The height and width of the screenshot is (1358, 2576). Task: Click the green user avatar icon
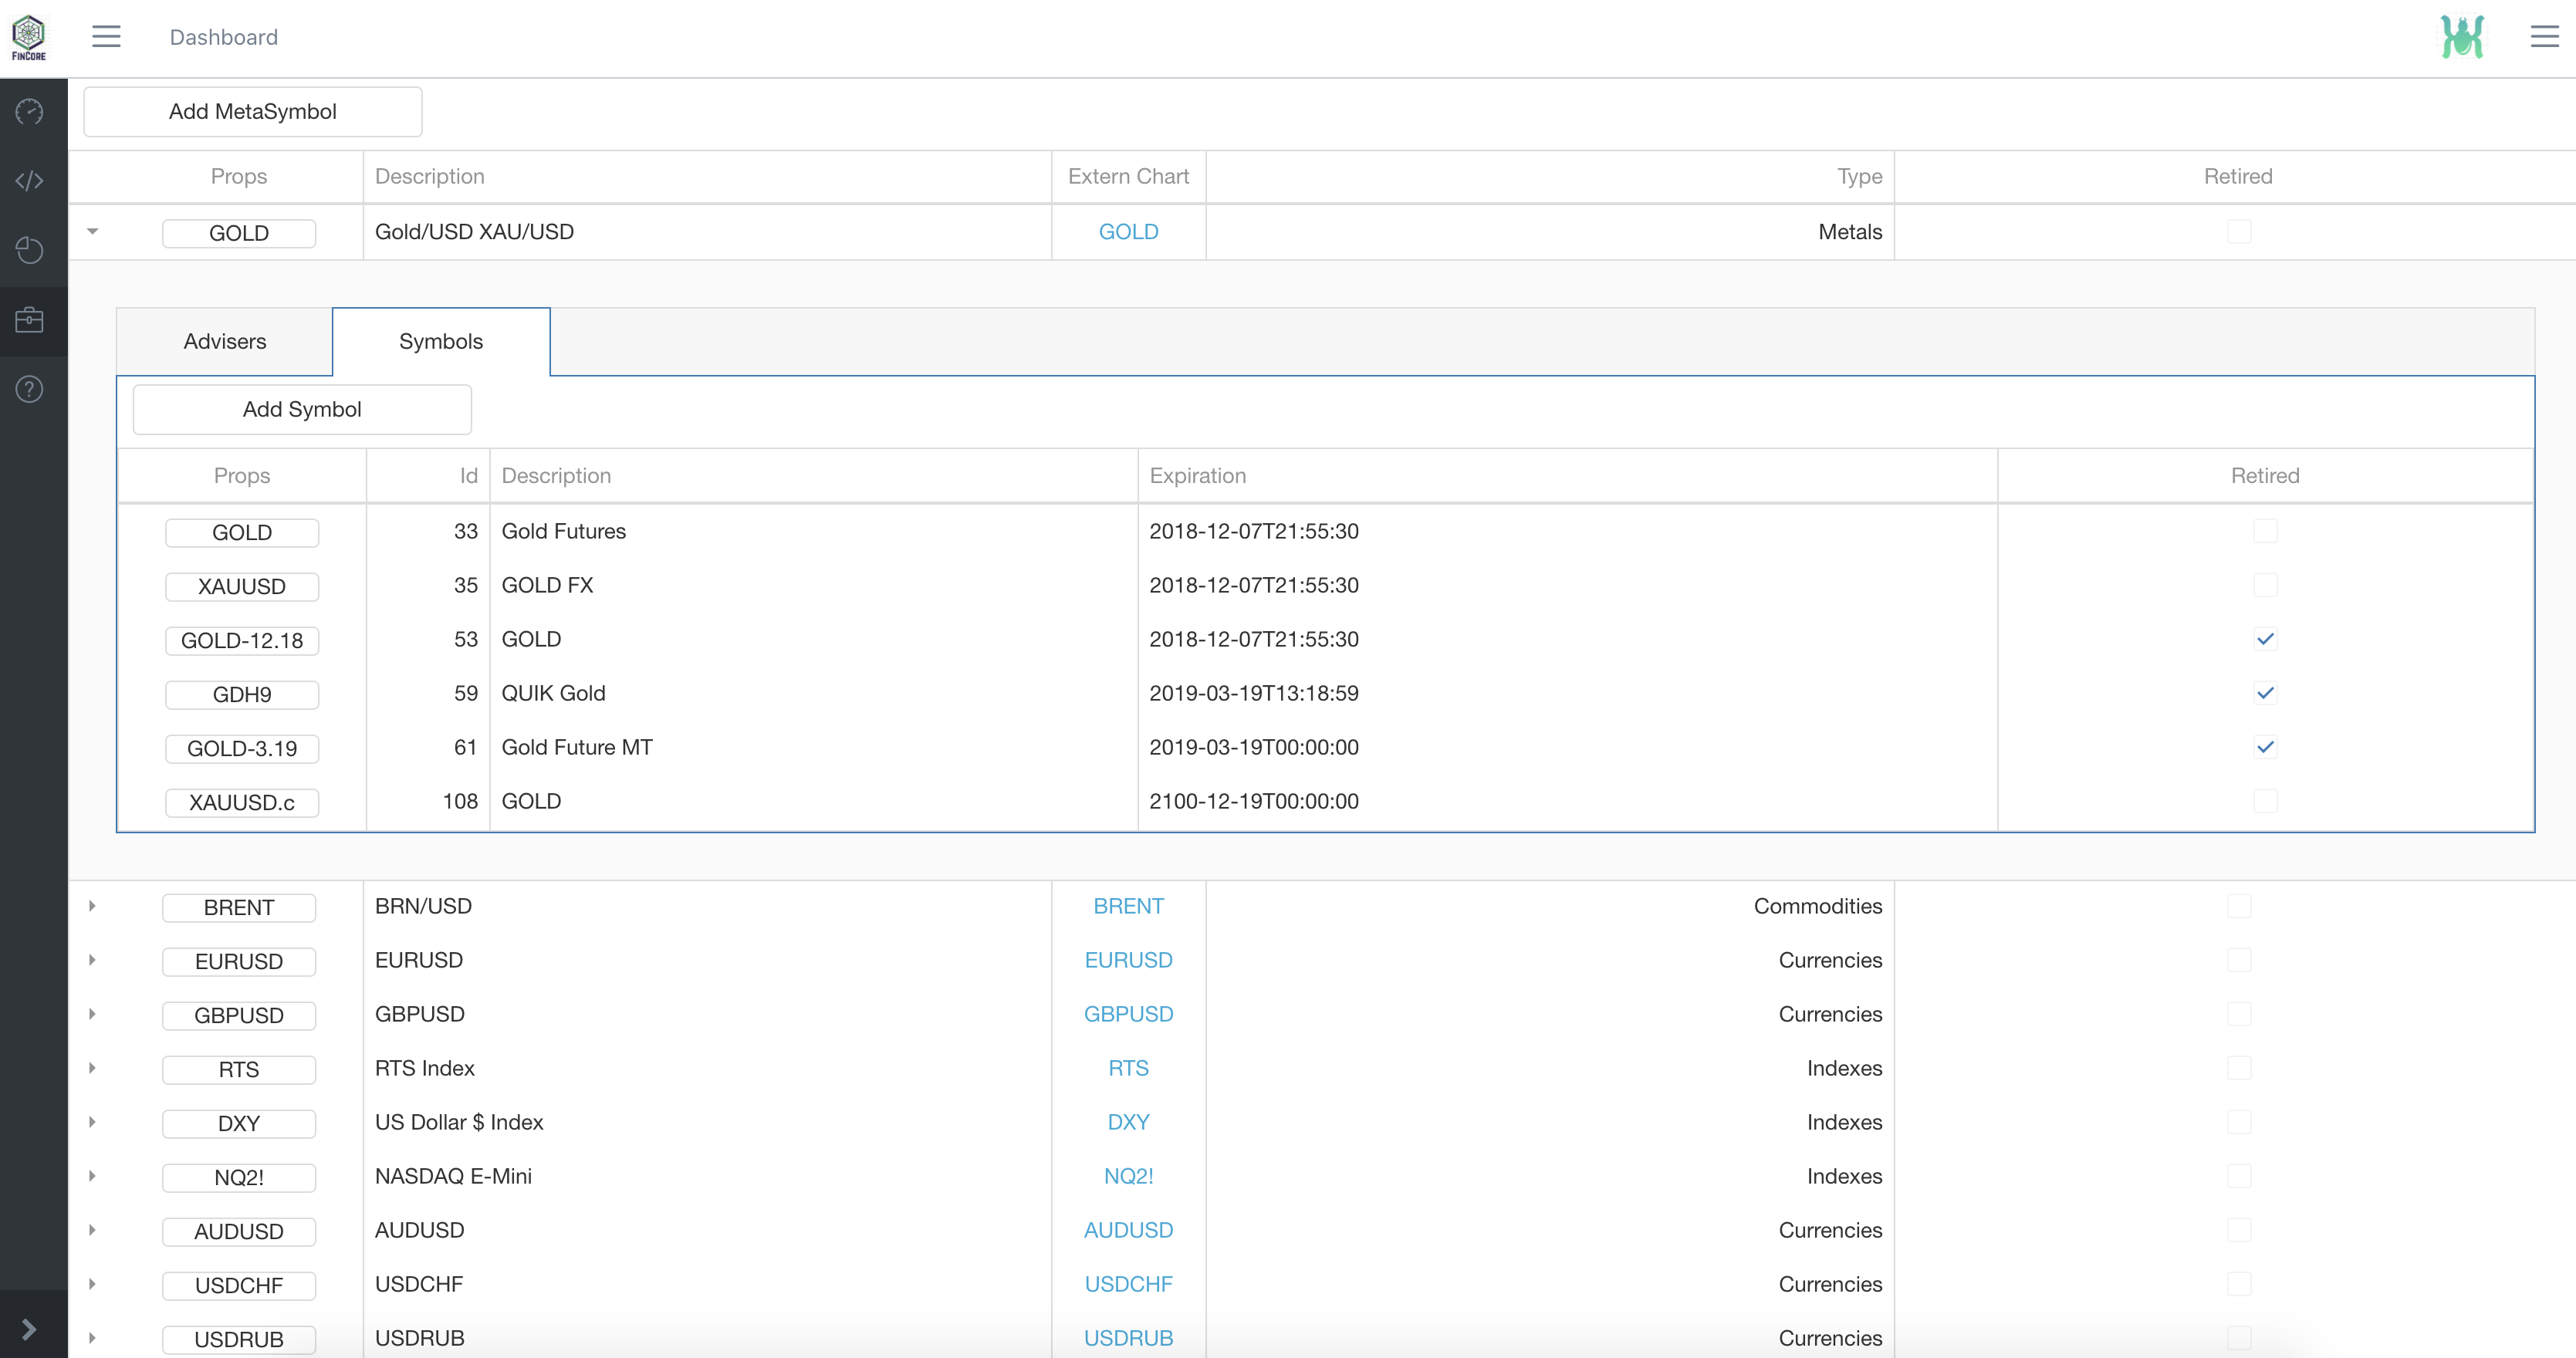pos(2462,37)
